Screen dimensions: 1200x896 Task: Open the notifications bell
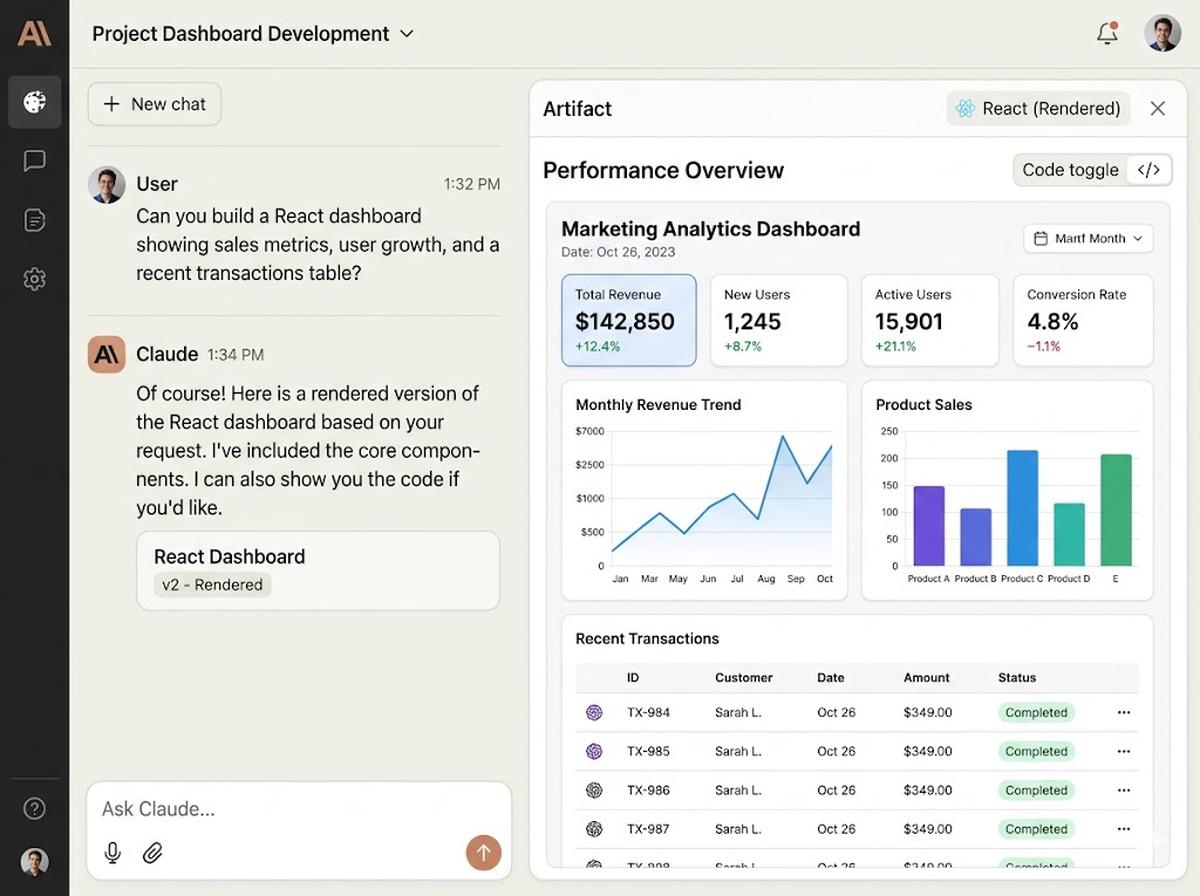[x=1107, y=33]
